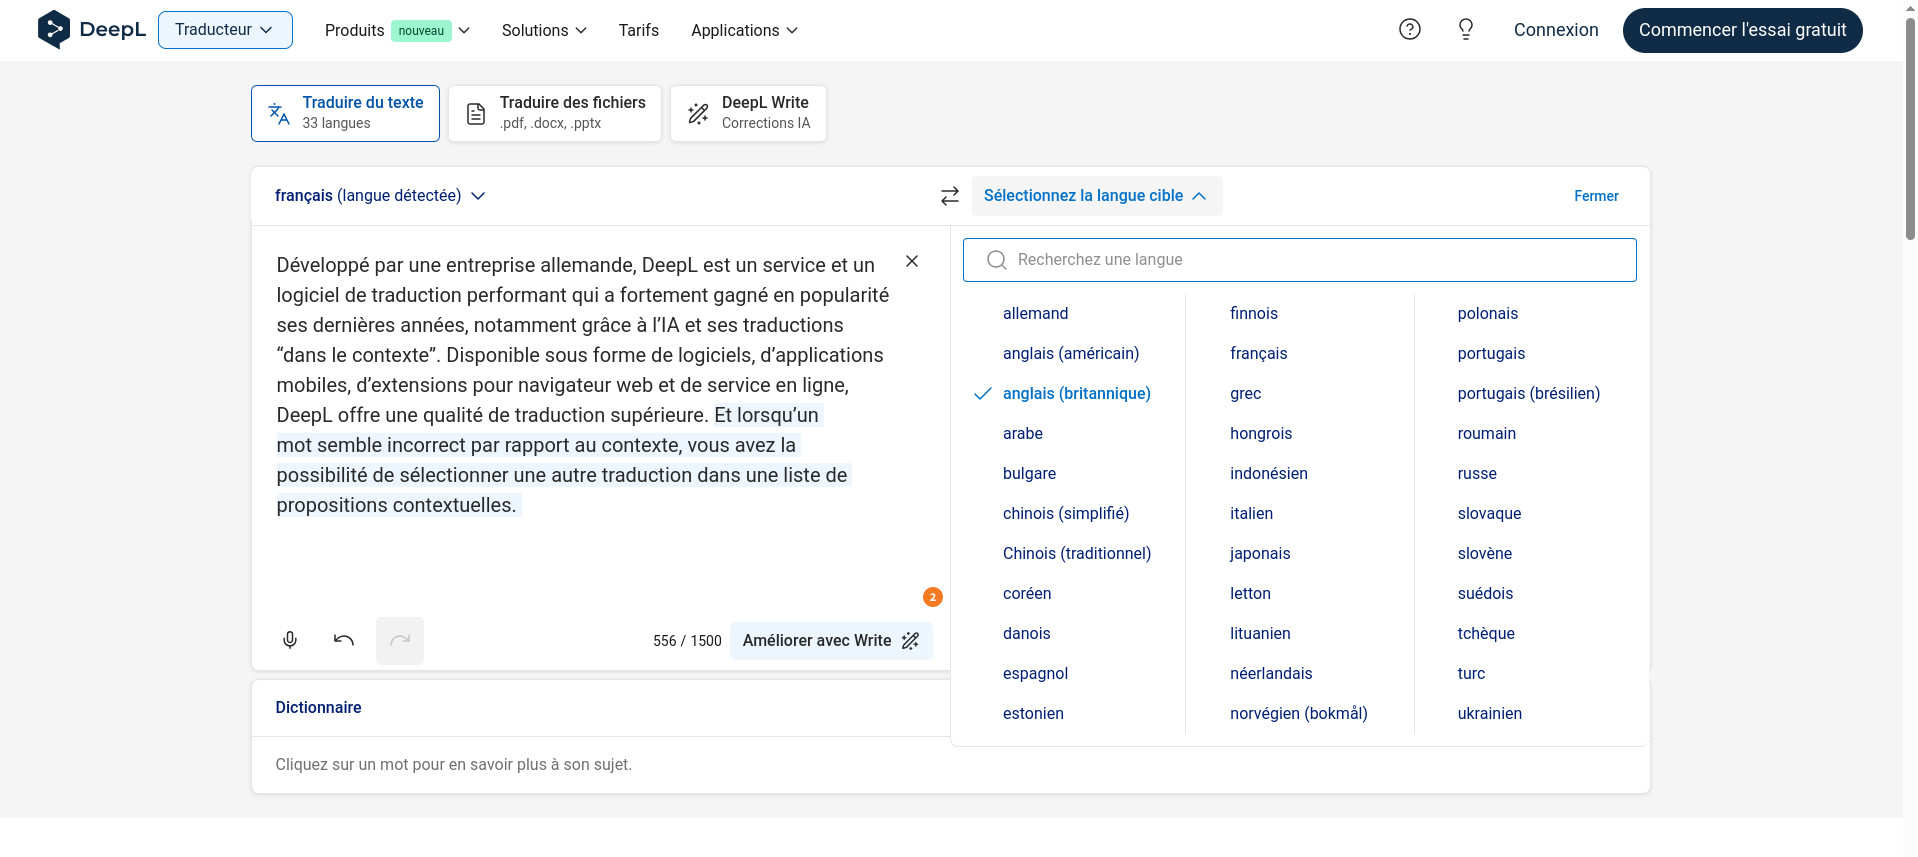
Task: Click the search magnifier icon
Action: (996, 260)
